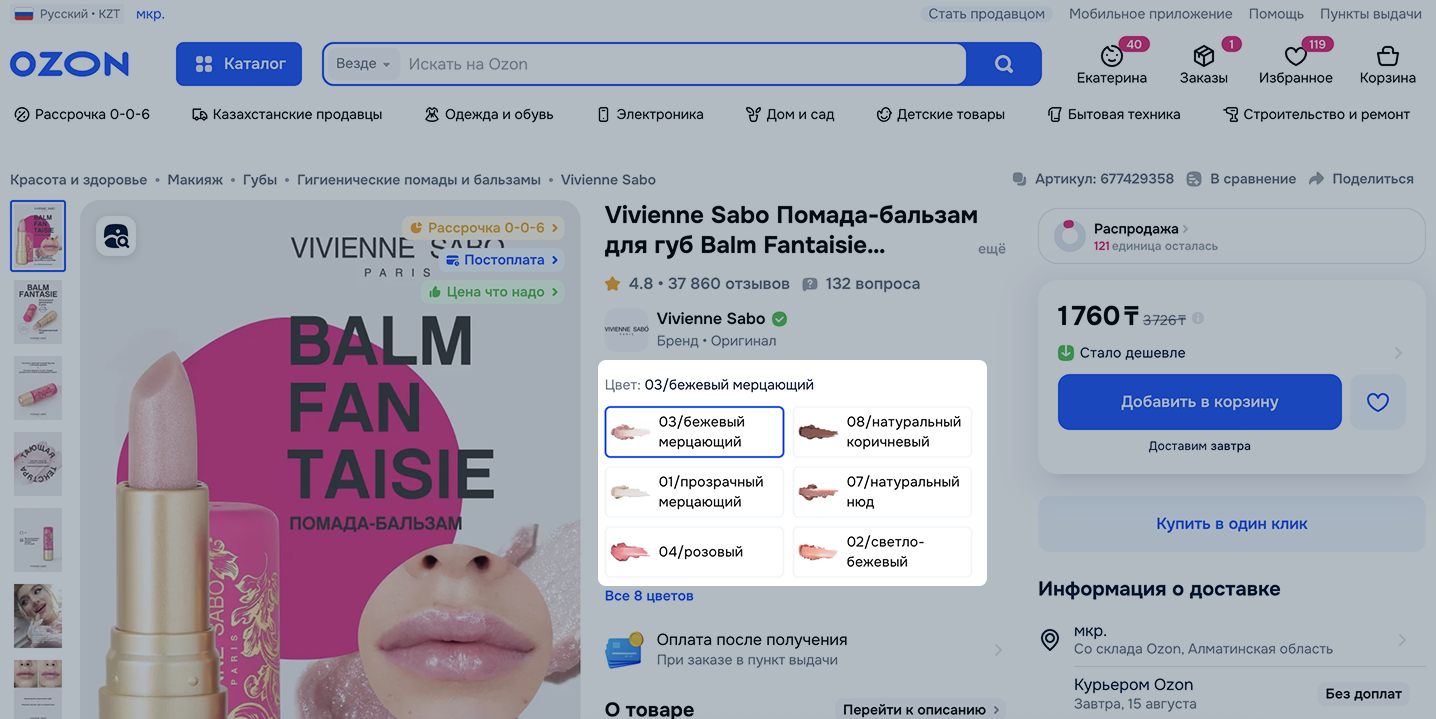Open the Каталог button
The width and height of the screenshot is (1436, 719).
pyautogui.click(x=240, y=64)
